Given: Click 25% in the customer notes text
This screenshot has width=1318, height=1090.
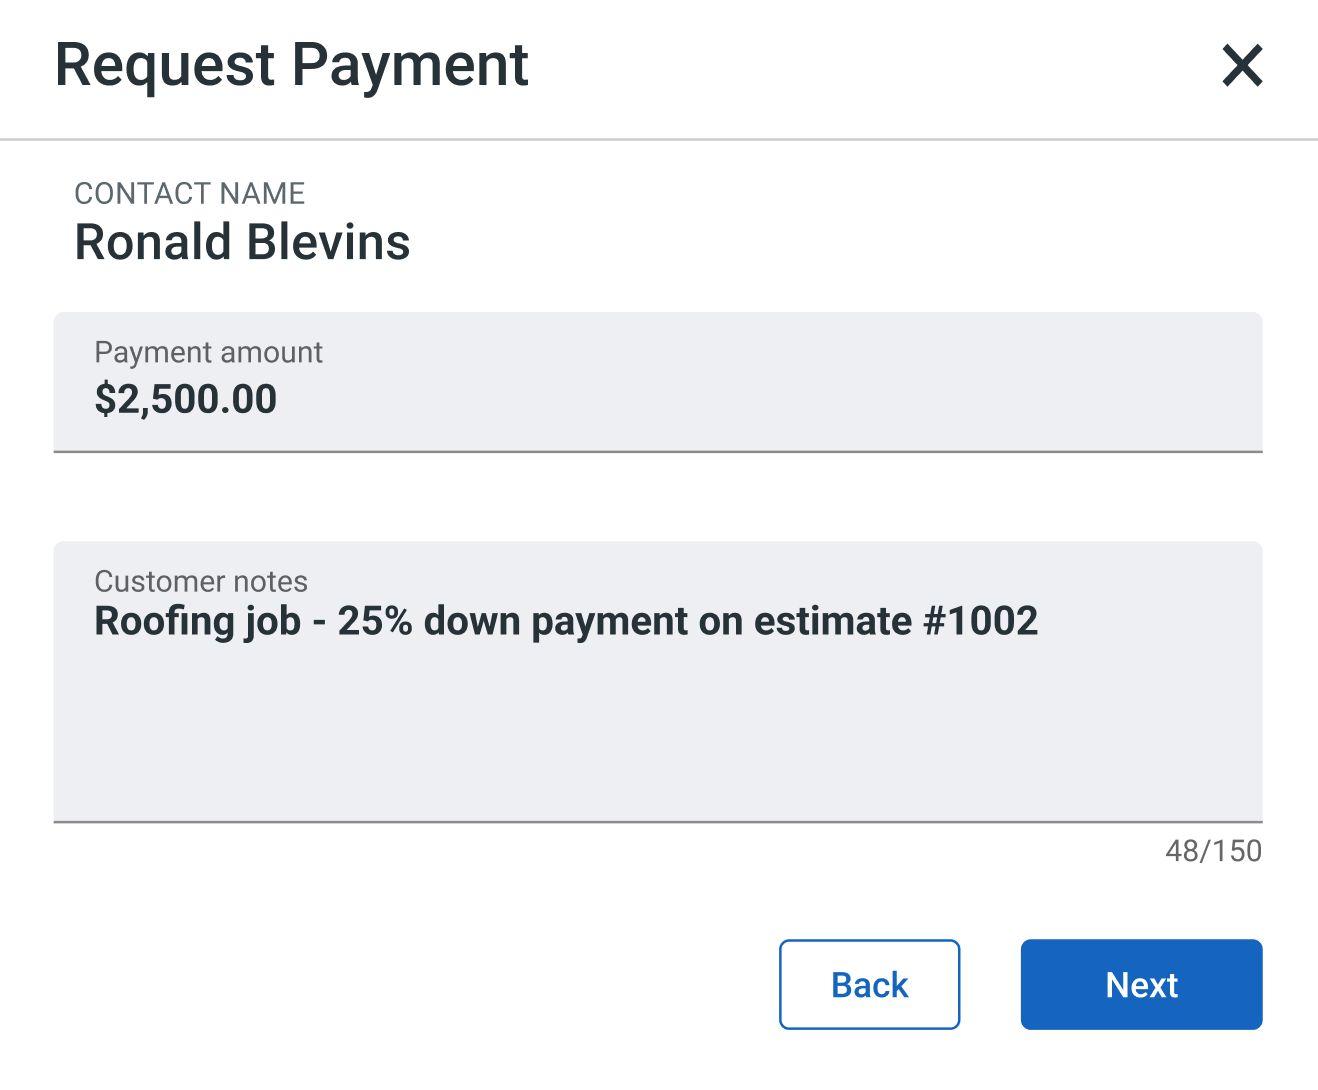Looking at the screenshot, I should click(374, 621).
